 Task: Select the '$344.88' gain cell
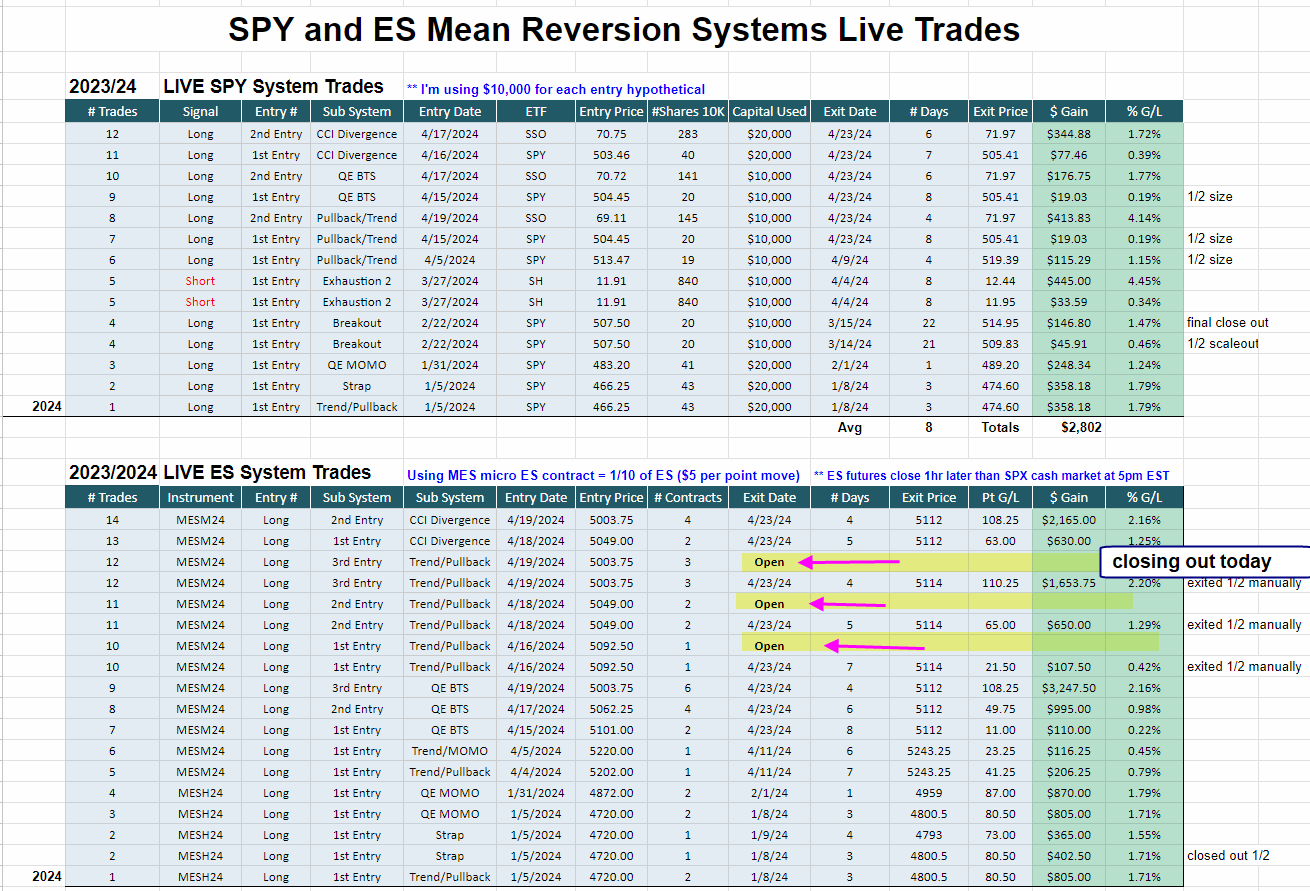click(x=1068, y=134)
